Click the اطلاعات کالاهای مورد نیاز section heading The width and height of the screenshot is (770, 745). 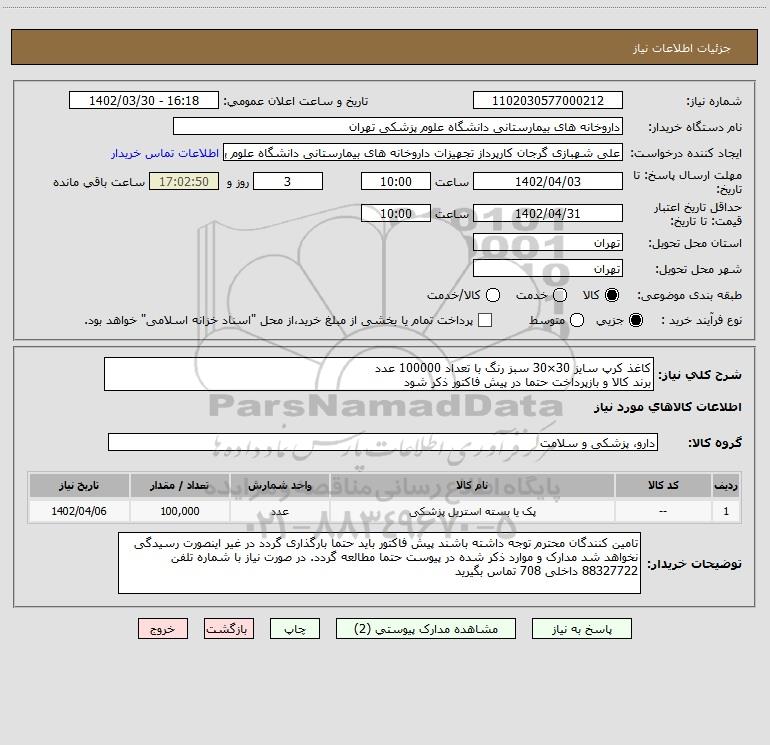pyautogui.click(x=667, y=407)
